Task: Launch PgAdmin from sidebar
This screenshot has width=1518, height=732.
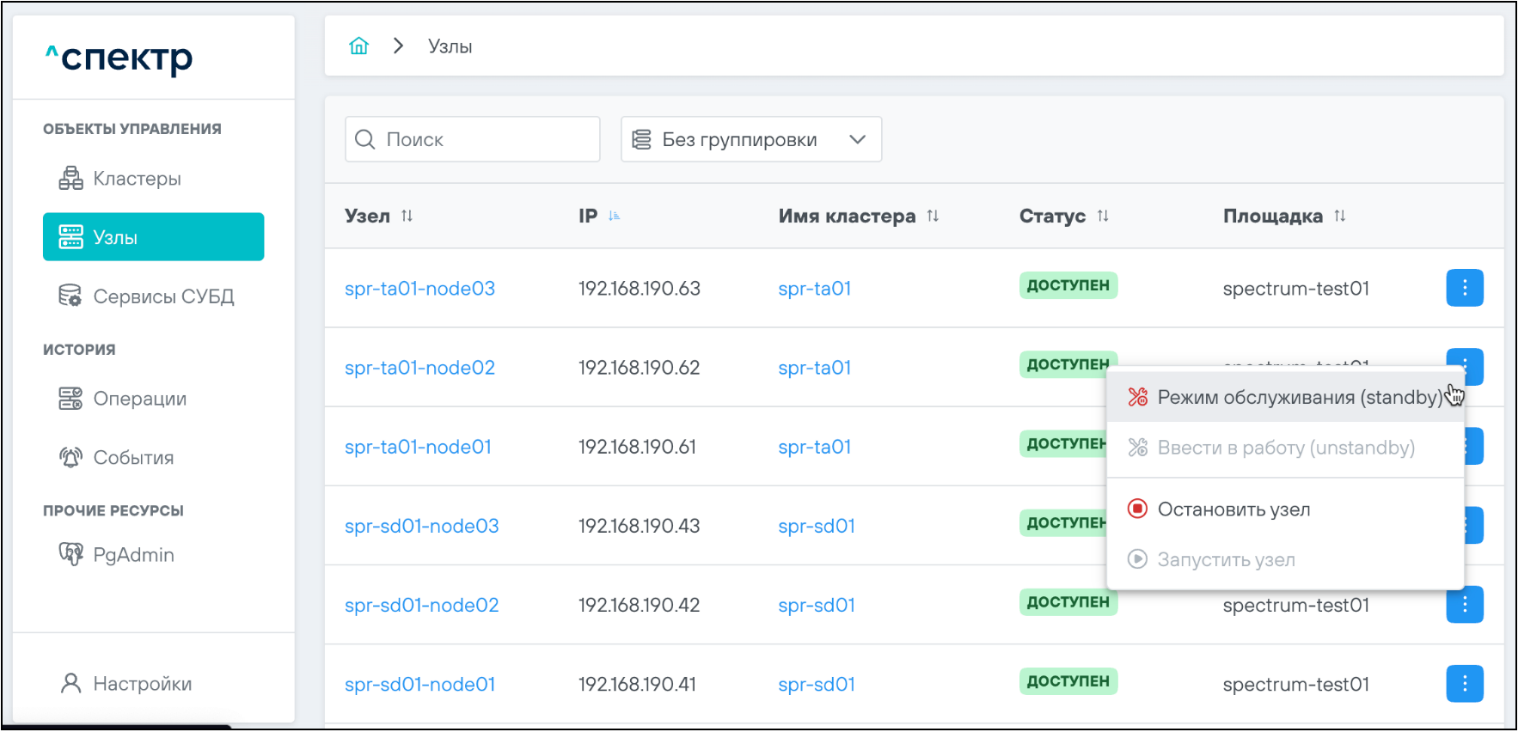Action: (x=133, y=555)
